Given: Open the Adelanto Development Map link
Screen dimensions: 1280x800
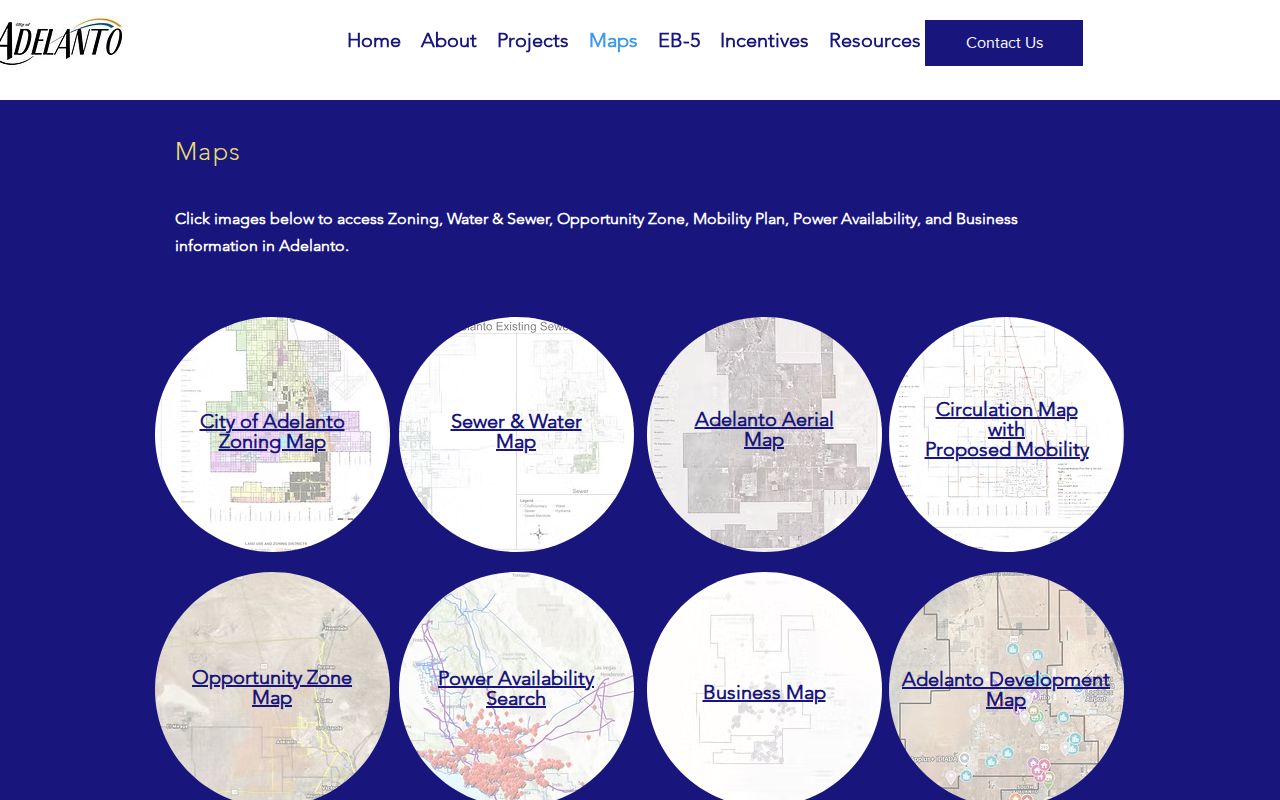Looking at the screenshot, I should pyautogui.click(x=1006, y=690).
